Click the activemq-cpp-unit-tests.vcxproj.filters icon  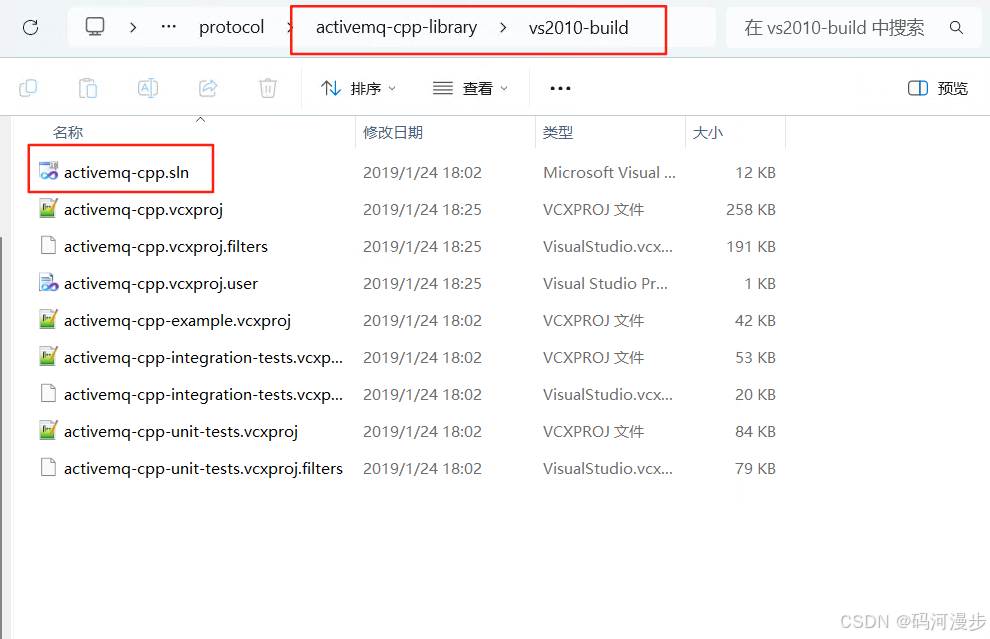[49, 467]
